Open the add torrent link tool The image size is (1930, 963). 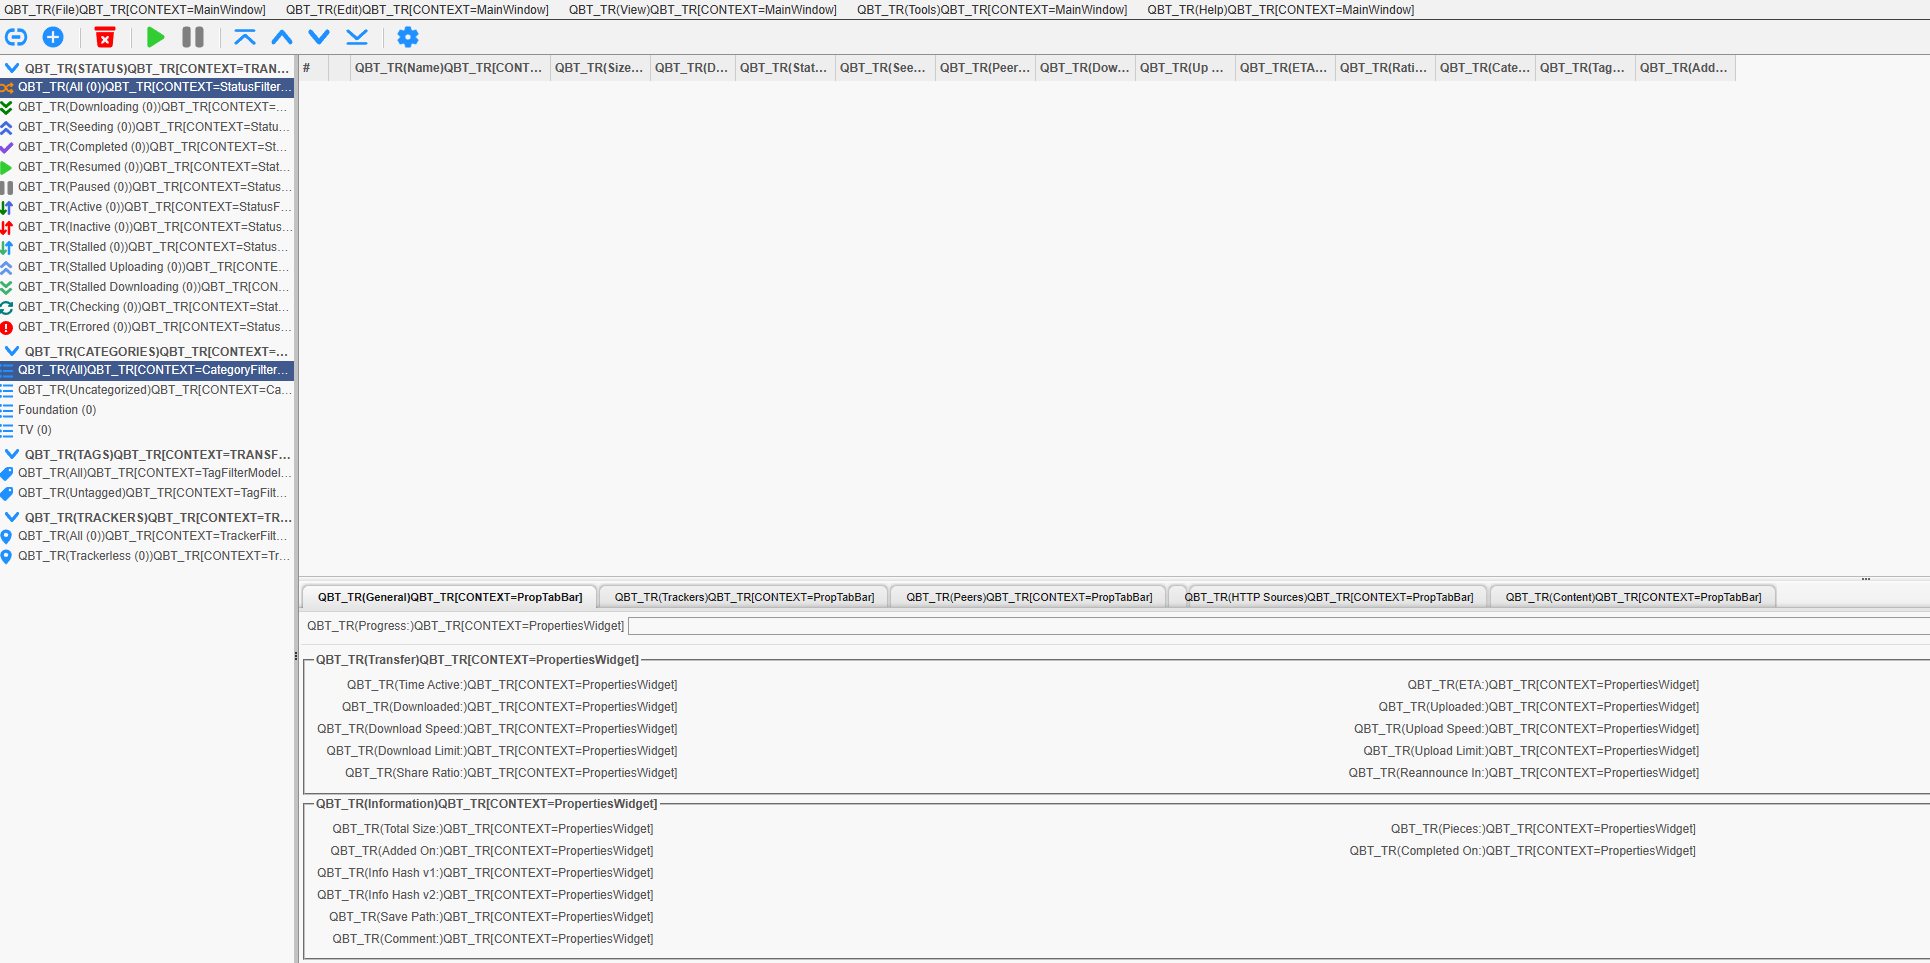16,37
